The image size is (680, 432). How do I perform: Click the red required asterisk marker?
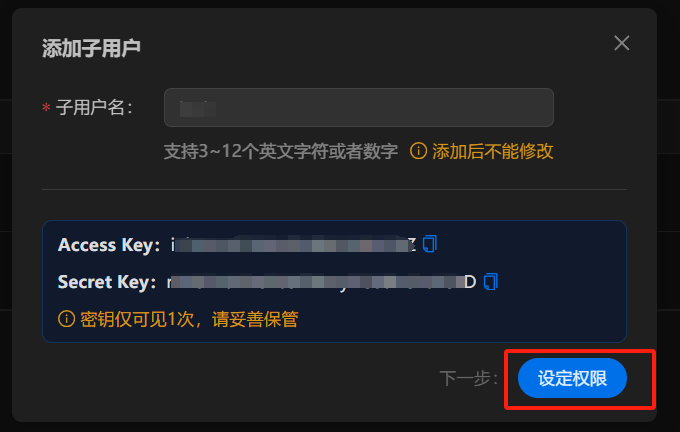(x=46, y=108)
